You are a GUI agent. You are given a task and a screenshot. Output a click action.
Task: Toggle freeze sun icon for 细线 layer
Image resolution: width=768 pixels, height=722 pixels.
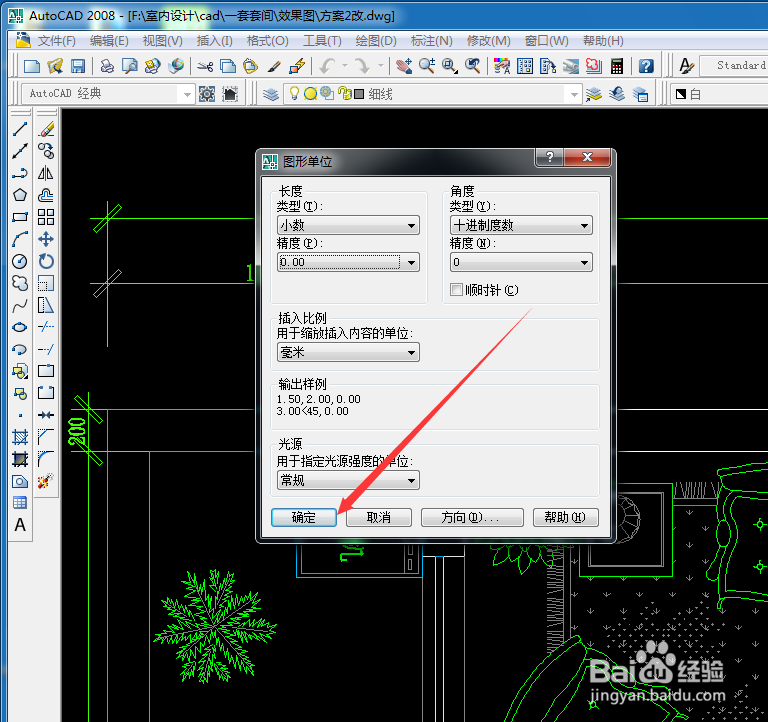[x=310, y=94]
